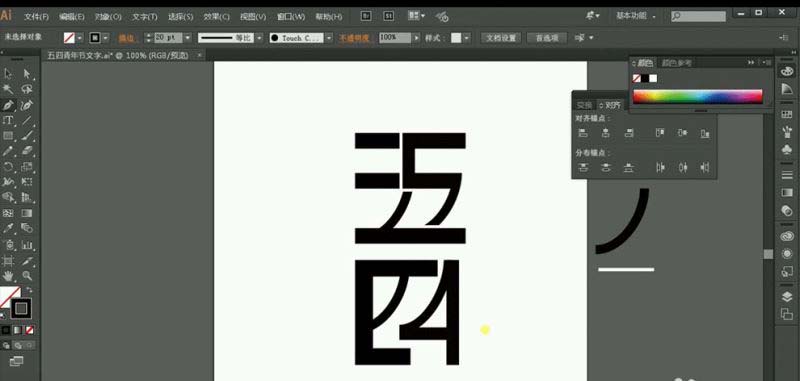This screenshot has width=800, height=381.
Task: Click vertical align top icon
Action: point(660,133)
